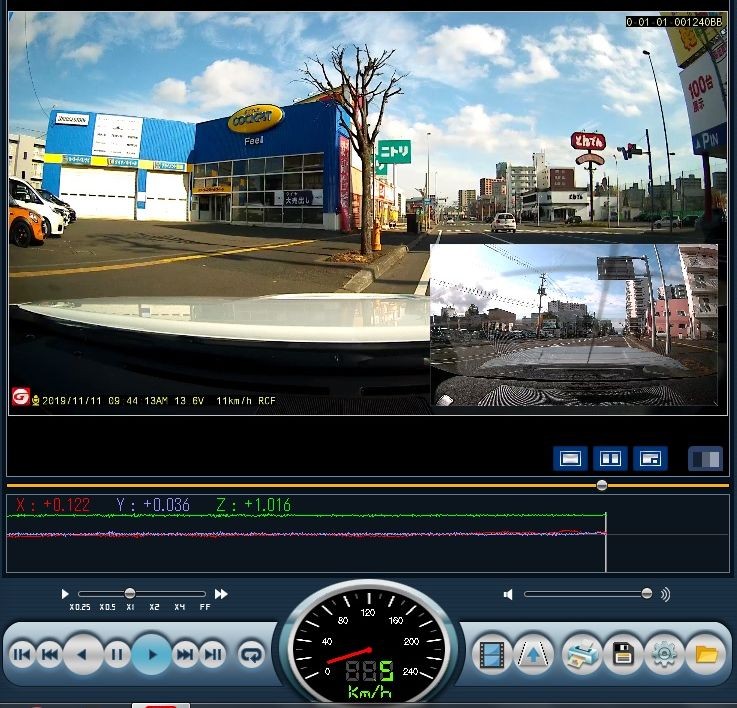Screen dimensions: 737x708
Task: Click the large blue play button
Action: [151, 654]
